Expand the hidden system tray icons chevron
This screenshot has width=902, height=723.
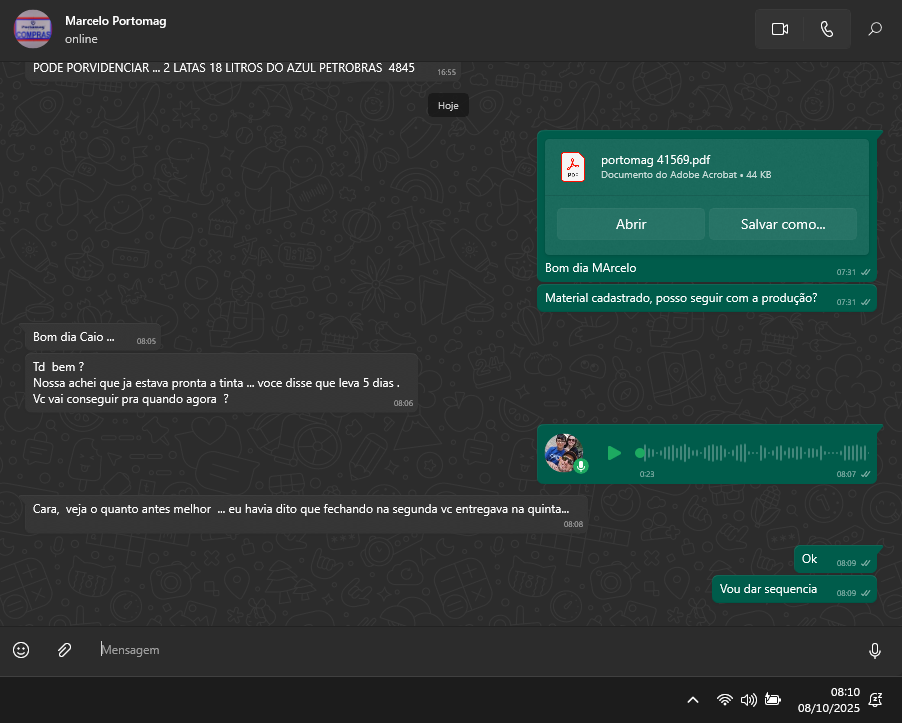tap(692, 700)
